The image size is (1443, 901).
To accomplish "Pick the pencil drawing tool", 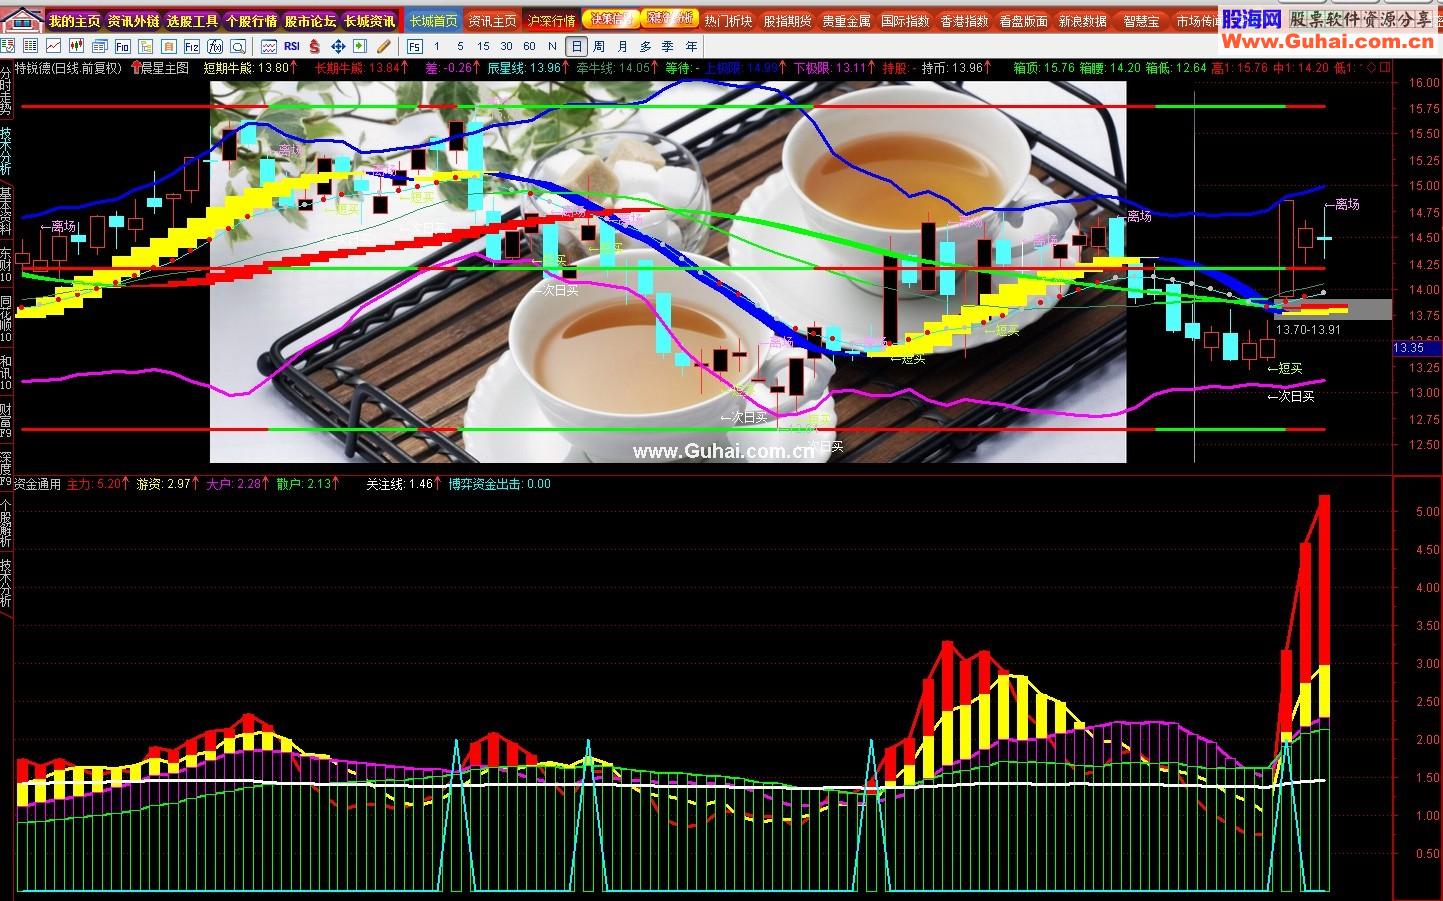I will [383, 46].
